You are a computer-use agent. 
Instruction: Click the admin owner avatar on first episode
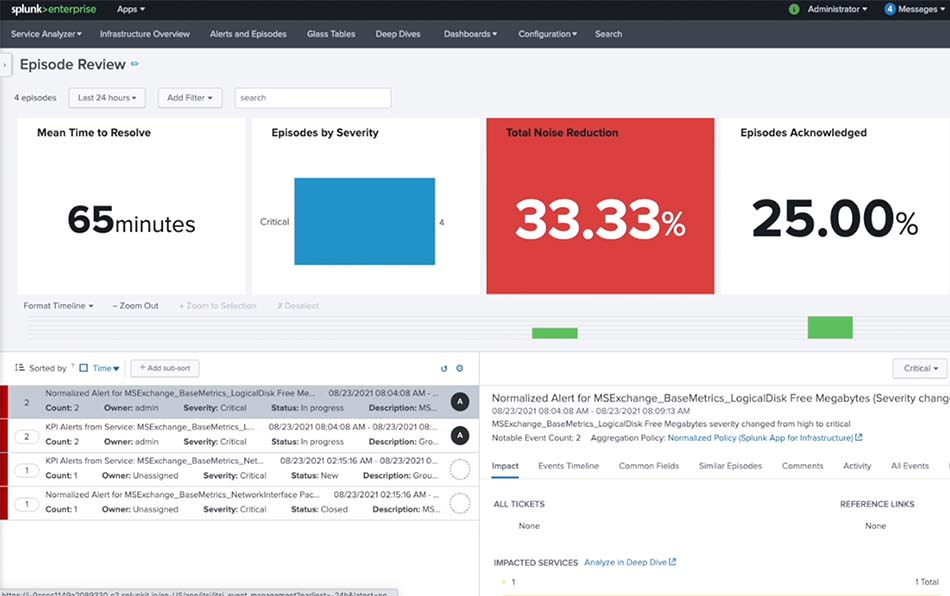click(x=459, y=401)
